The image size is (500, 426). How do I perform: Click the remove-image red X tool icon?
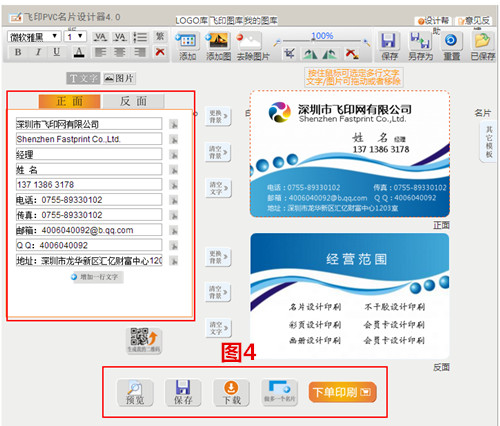click(x=352, y=53)
